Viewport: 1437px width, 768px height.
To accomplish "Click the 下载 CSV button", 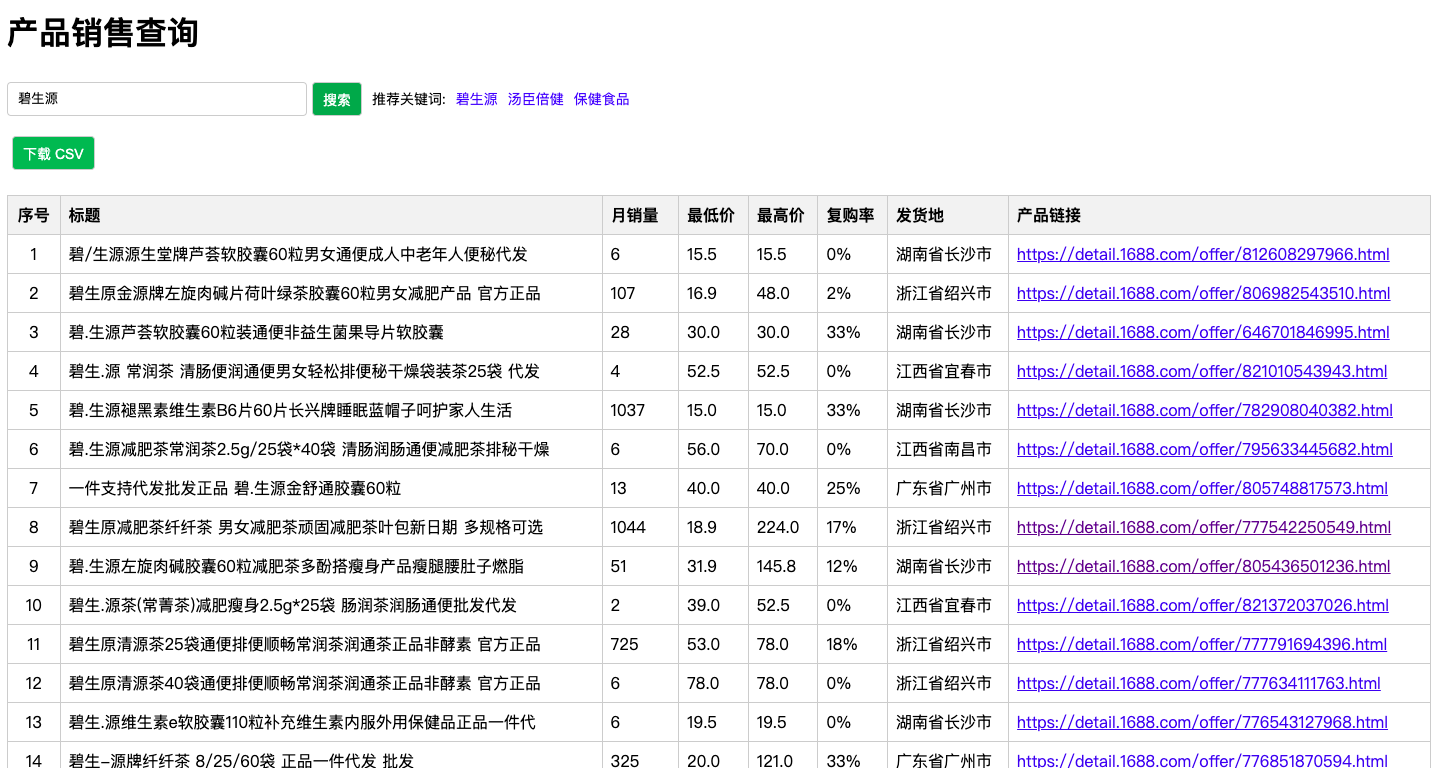I will point(54,153).
